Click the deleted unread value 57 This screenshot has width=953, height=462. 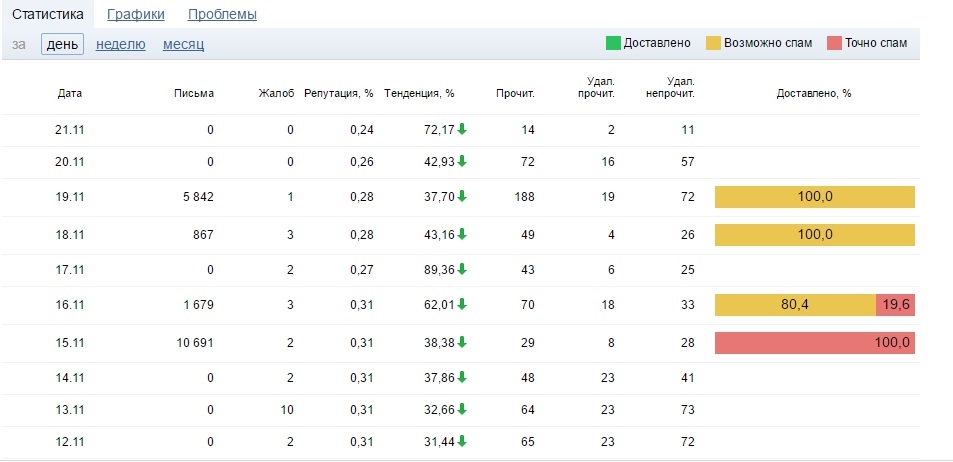pyautogui.click(x=688, y=162)
